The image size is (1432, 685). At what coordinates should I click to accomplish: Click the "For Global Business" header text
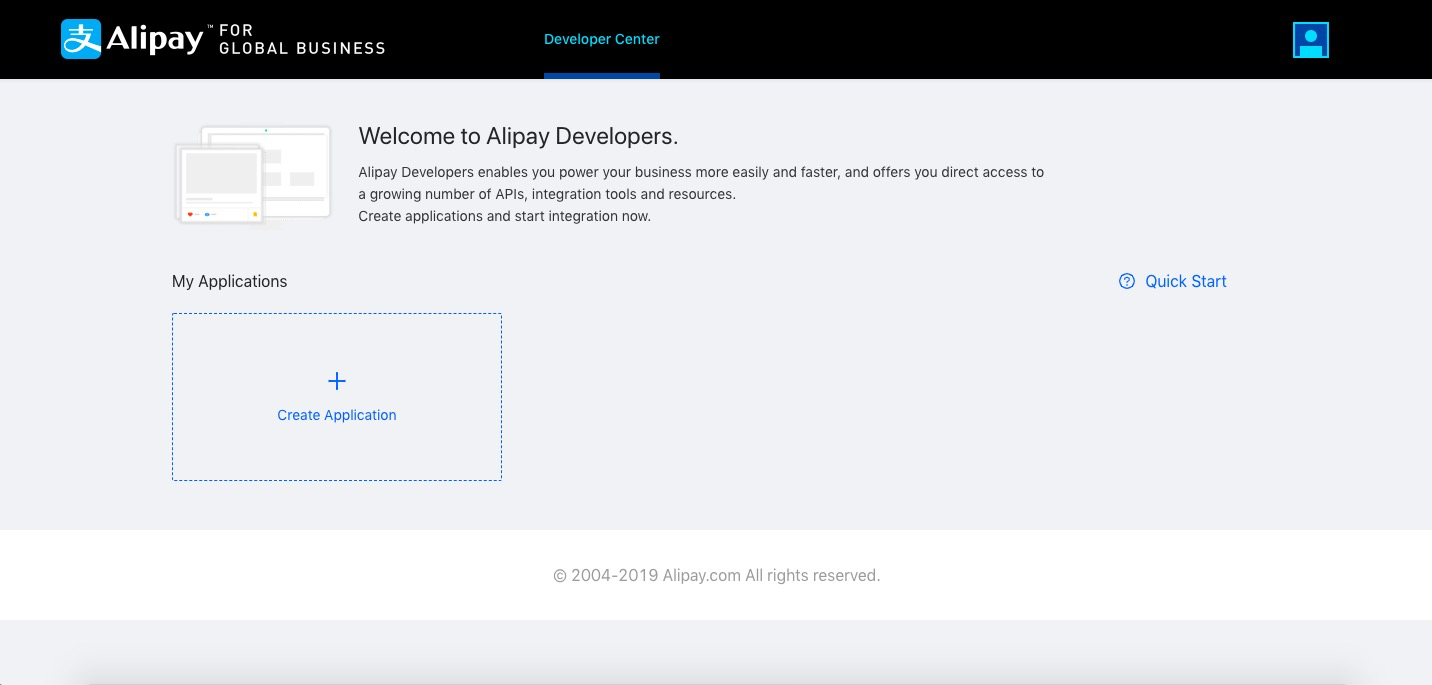[301, 40]
